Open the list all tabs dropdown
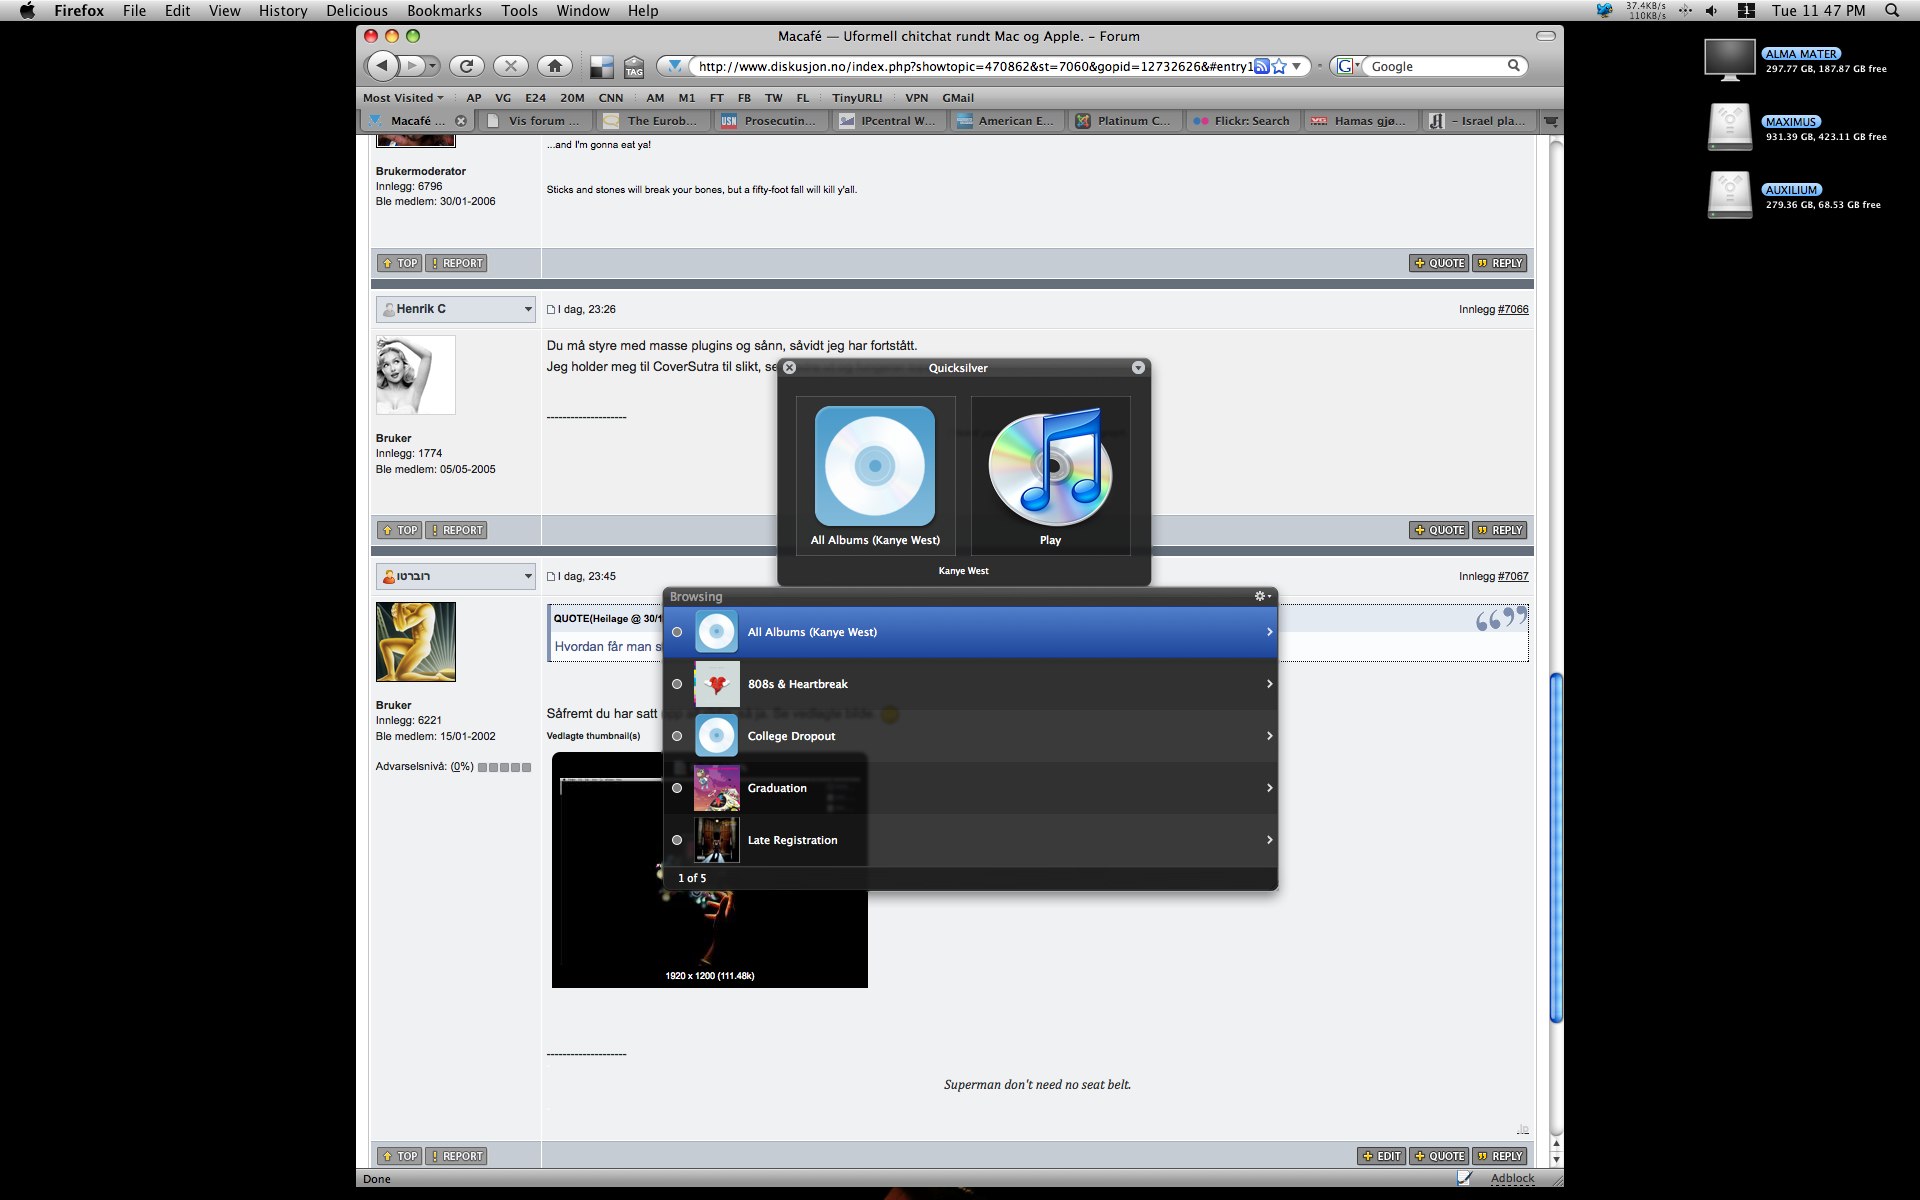Image resolution: width=1920 pixels, height=1200 pixels. click(x=1551, y=121)
